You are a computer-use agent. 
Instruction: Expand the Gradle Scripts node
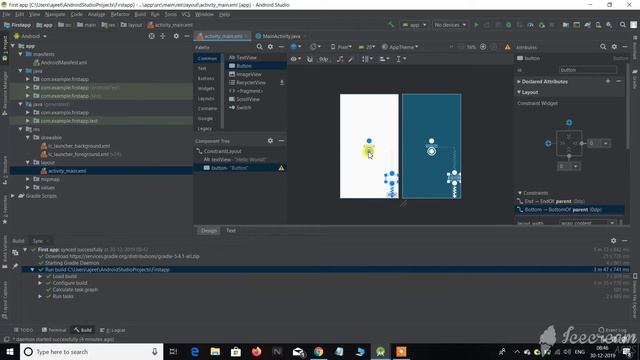(x=13, y=196)
